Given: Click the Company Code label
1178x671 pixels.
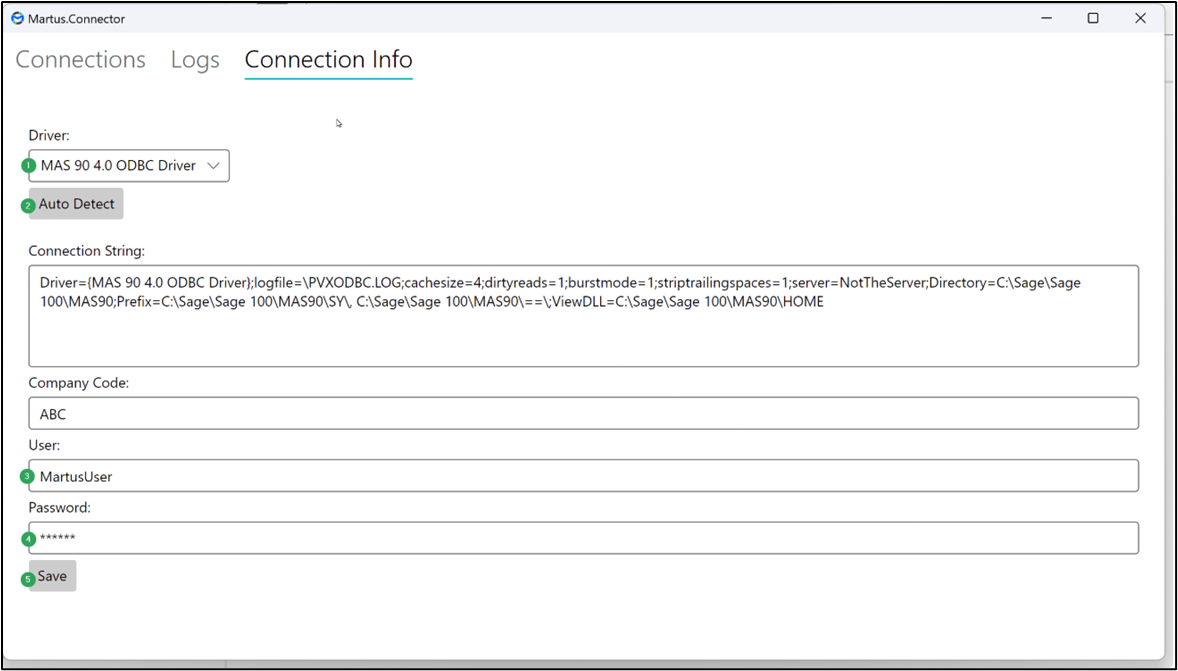Looking at the screenshot, I should [x=79, y=383].
